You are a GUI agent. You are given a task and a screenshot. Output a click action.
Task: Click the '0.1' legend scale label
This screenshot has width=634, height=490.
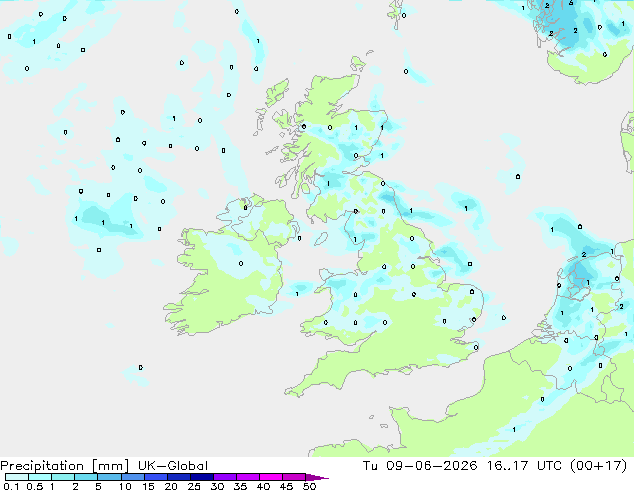[x=11, y=486]
